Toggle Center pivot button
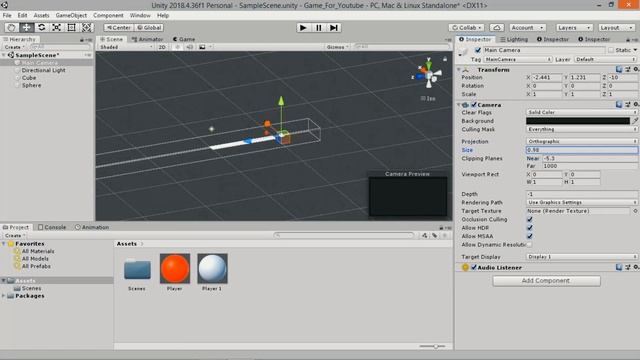Screen dimensions: 640x360 pyautogui.click(x=119, y=27)
